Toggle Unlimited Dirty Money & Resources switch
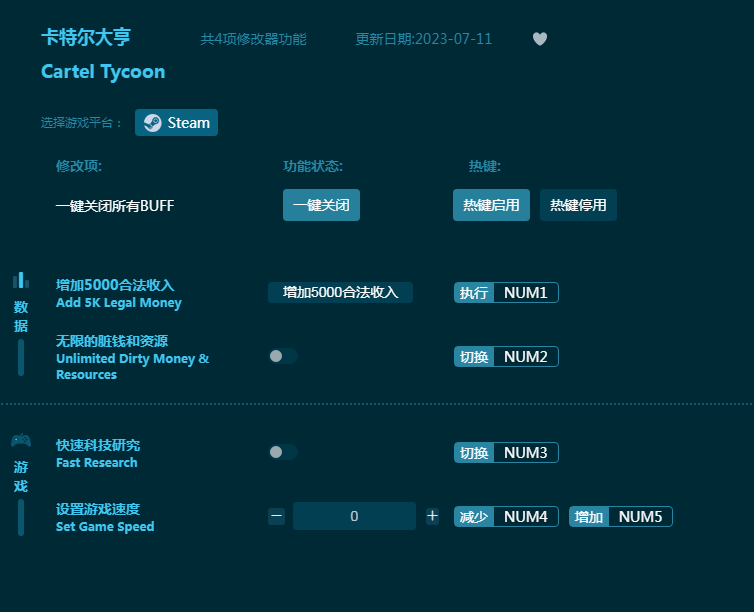 [283, 356]
